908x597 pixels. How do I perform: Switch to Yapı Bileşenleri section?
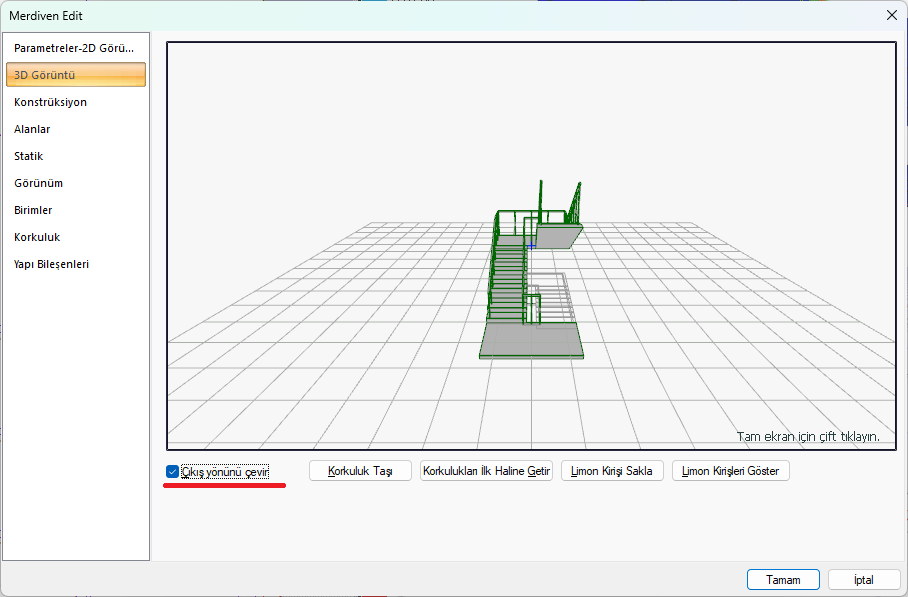tap(75, 264)
